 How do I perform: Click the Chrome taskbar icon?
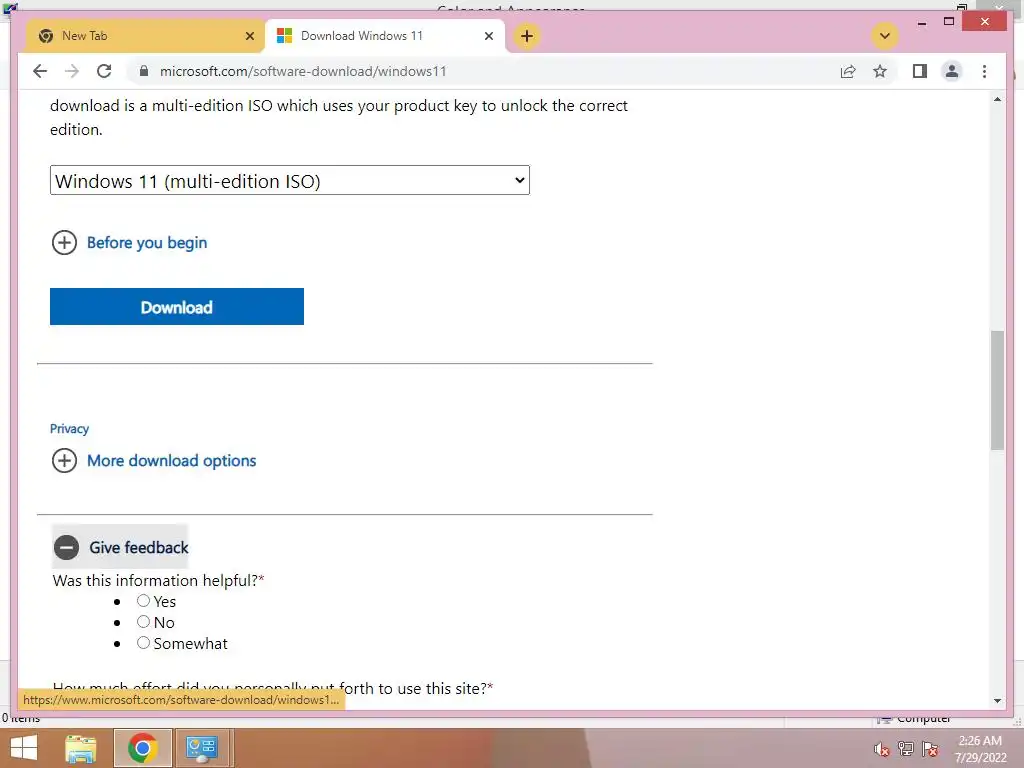pyautogui.click(x=142, y=748)
